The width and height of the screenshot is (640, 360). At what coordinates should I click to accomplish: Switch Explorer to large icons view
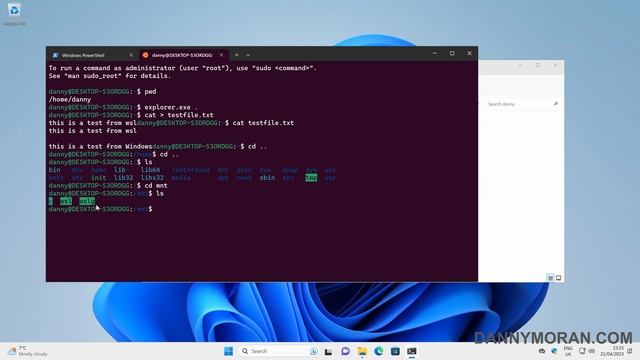click(559, 278)
